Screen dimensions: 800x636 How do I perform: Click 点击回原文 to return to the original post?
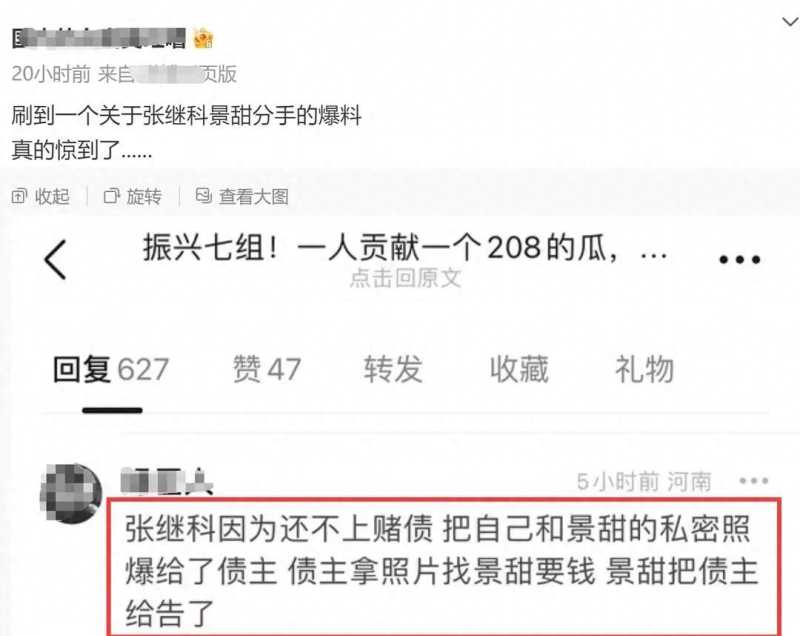click(406, 278)
